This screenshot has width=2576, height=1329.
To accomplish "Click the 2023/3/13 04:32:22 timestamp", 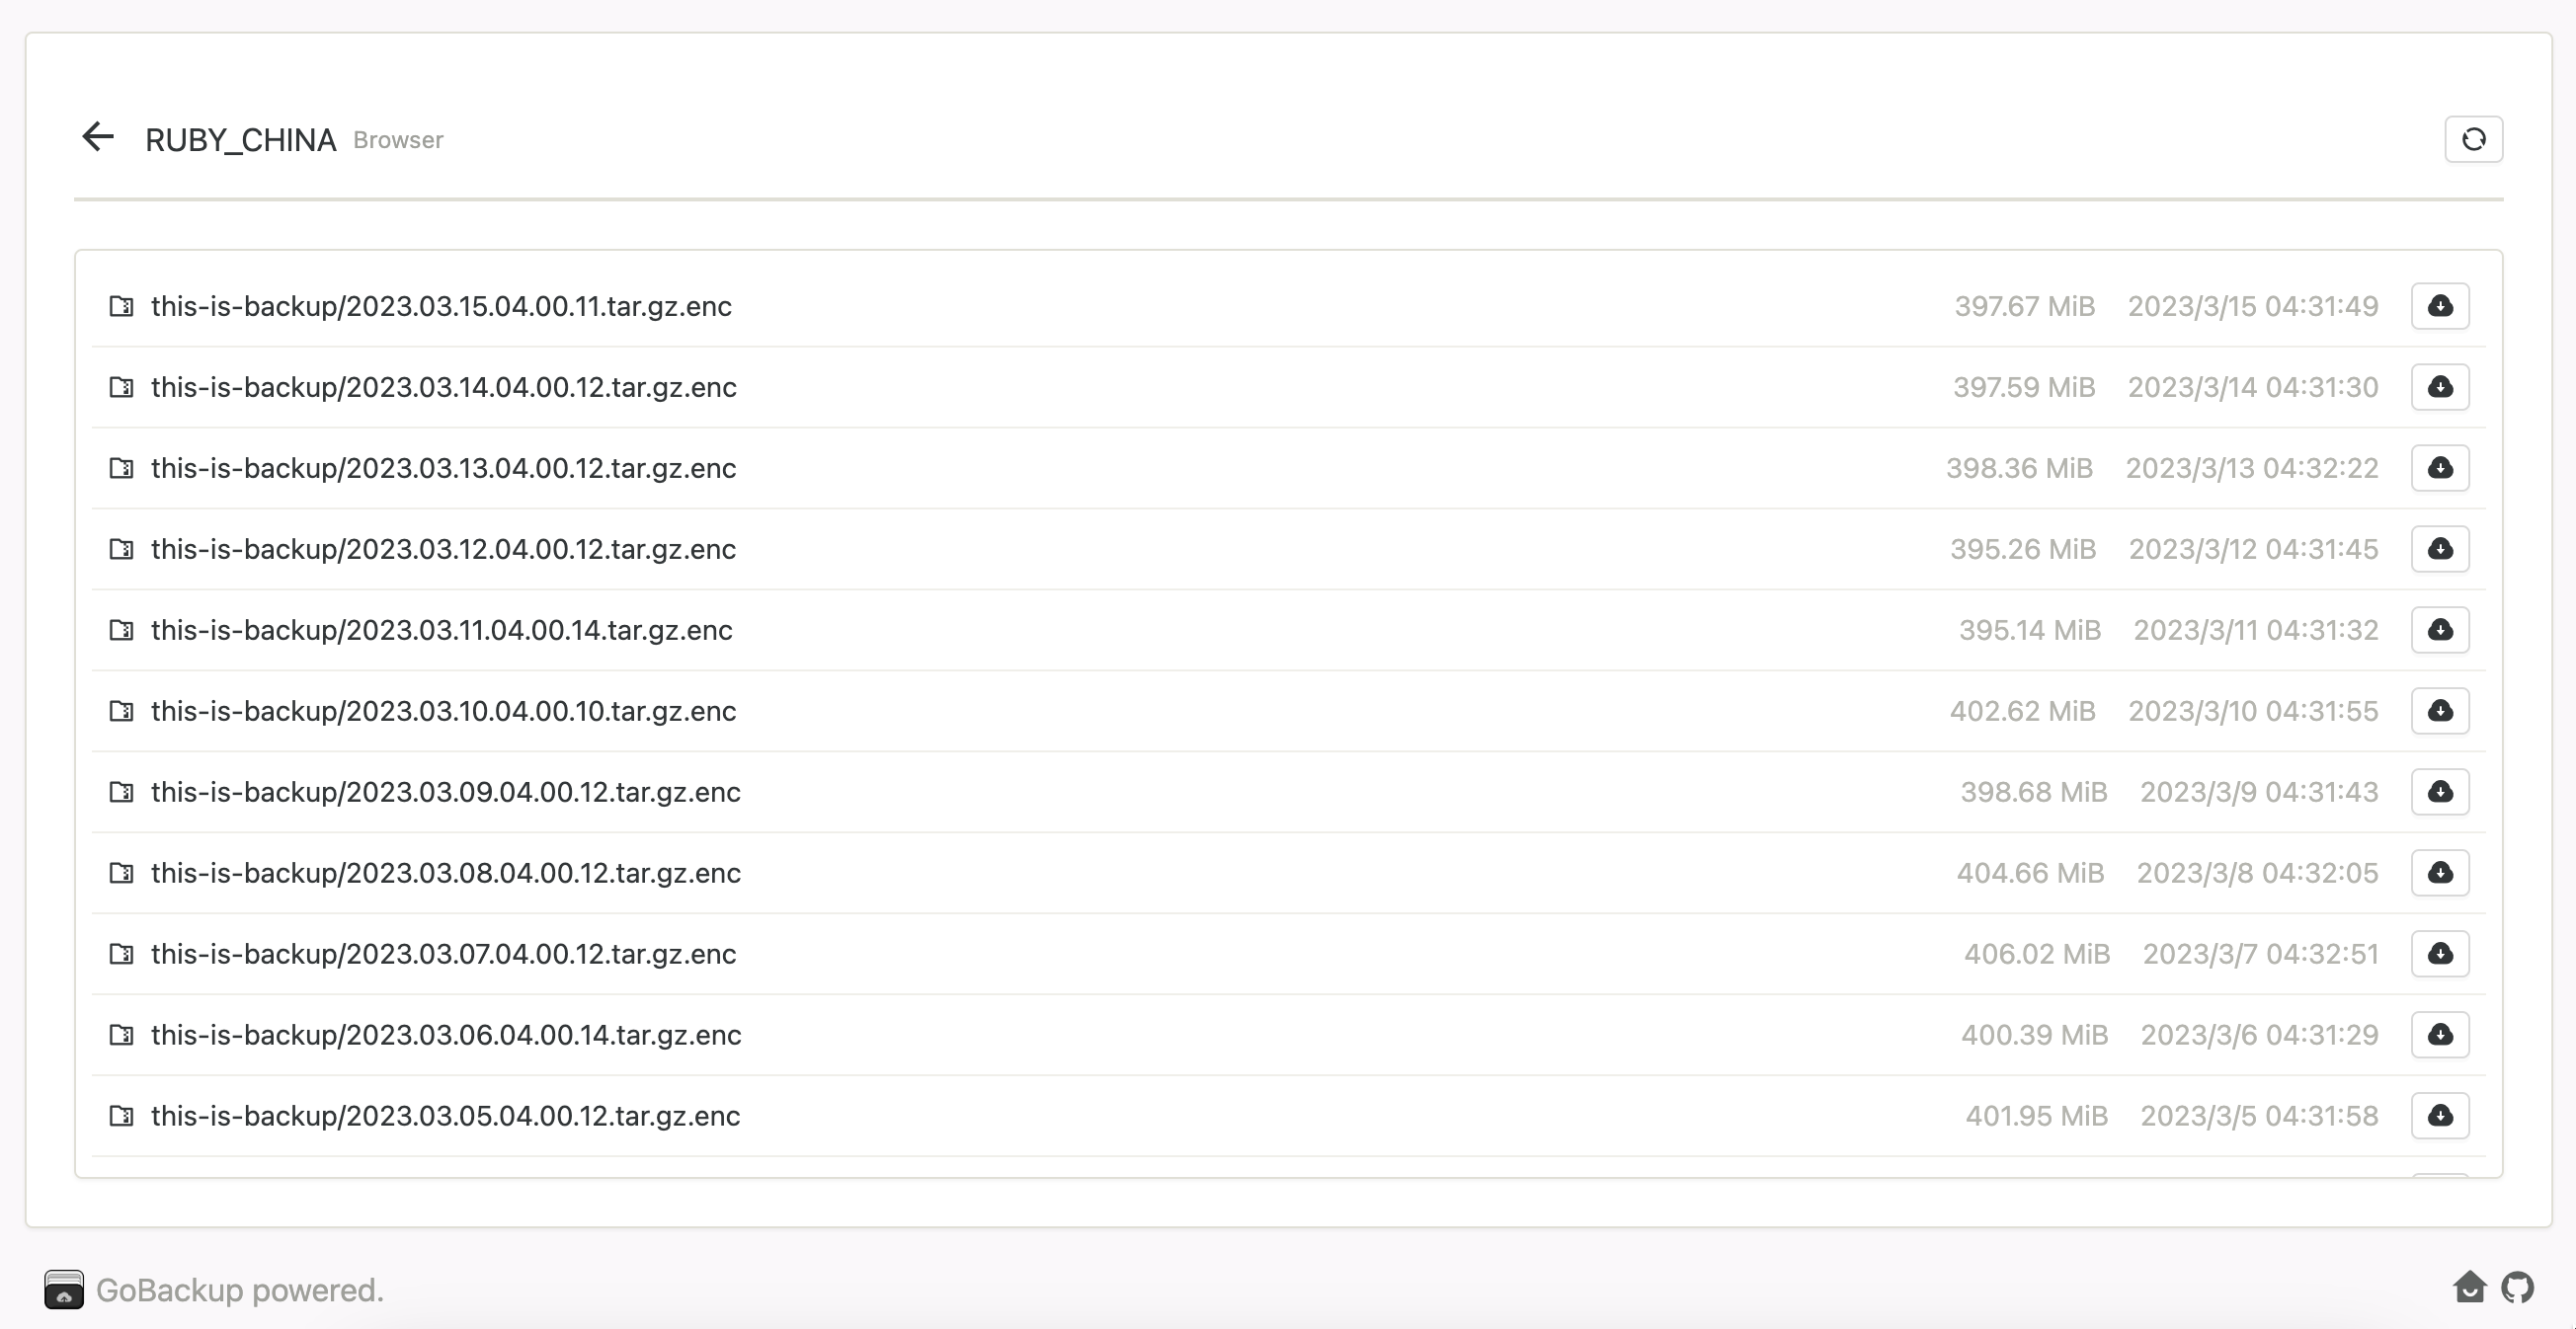I will [x=2252, y=468].
